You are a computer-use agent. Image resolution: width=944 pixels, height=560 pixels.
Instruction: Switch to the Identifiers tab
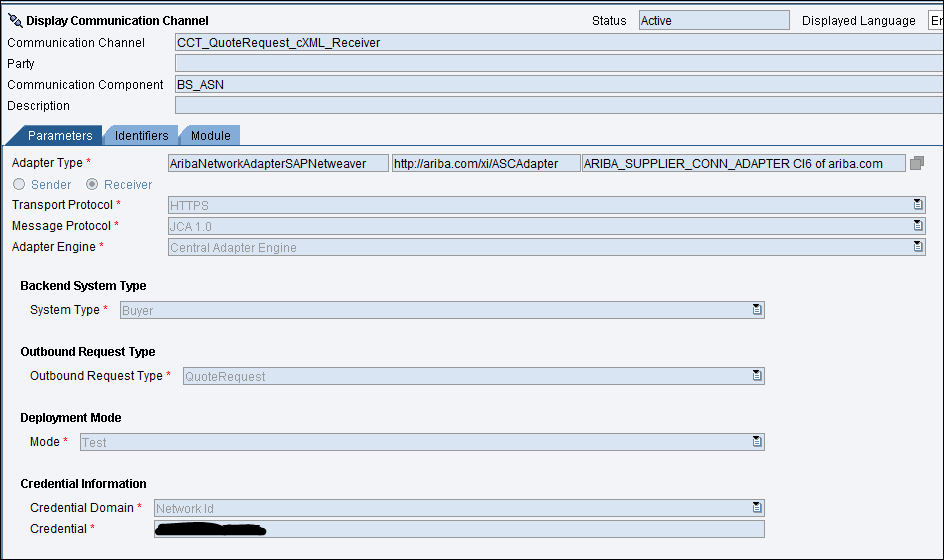point(141,135)
